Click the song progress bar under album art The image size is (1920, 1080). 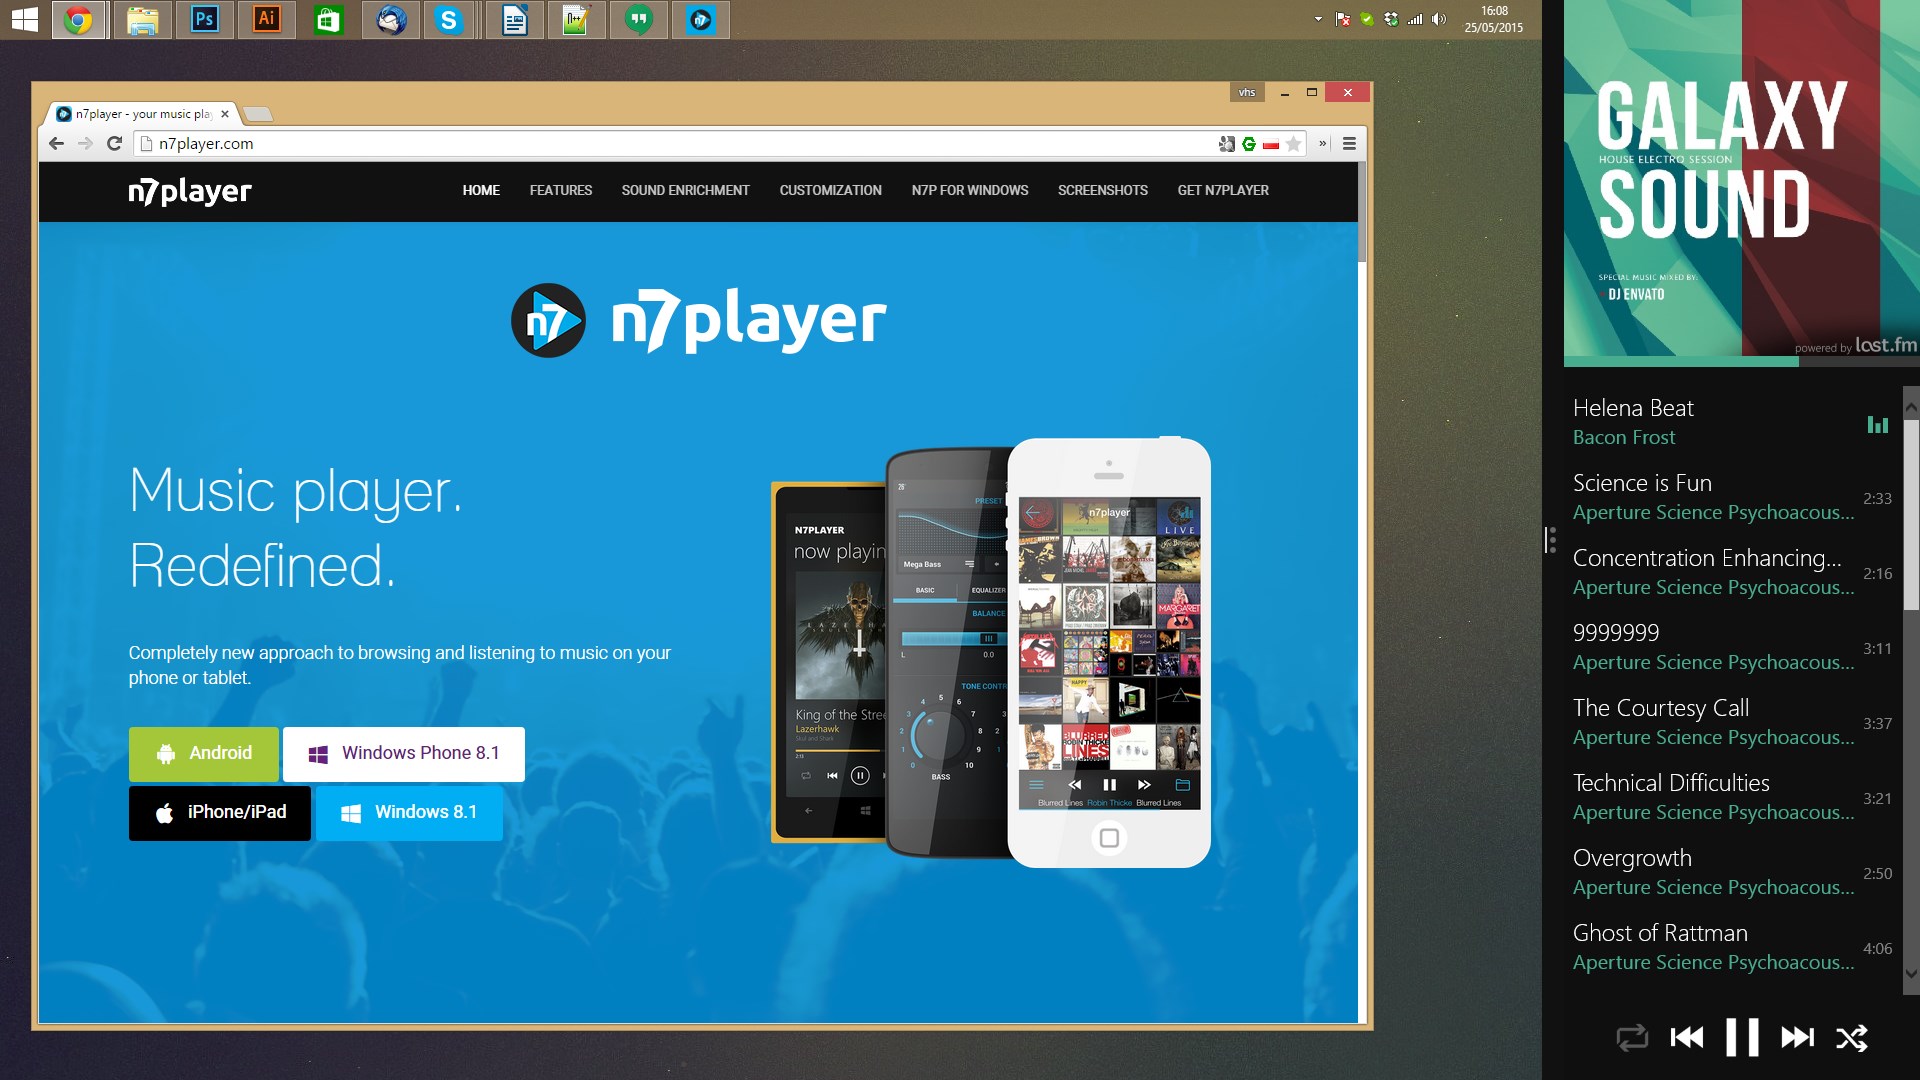point(1742,362)
